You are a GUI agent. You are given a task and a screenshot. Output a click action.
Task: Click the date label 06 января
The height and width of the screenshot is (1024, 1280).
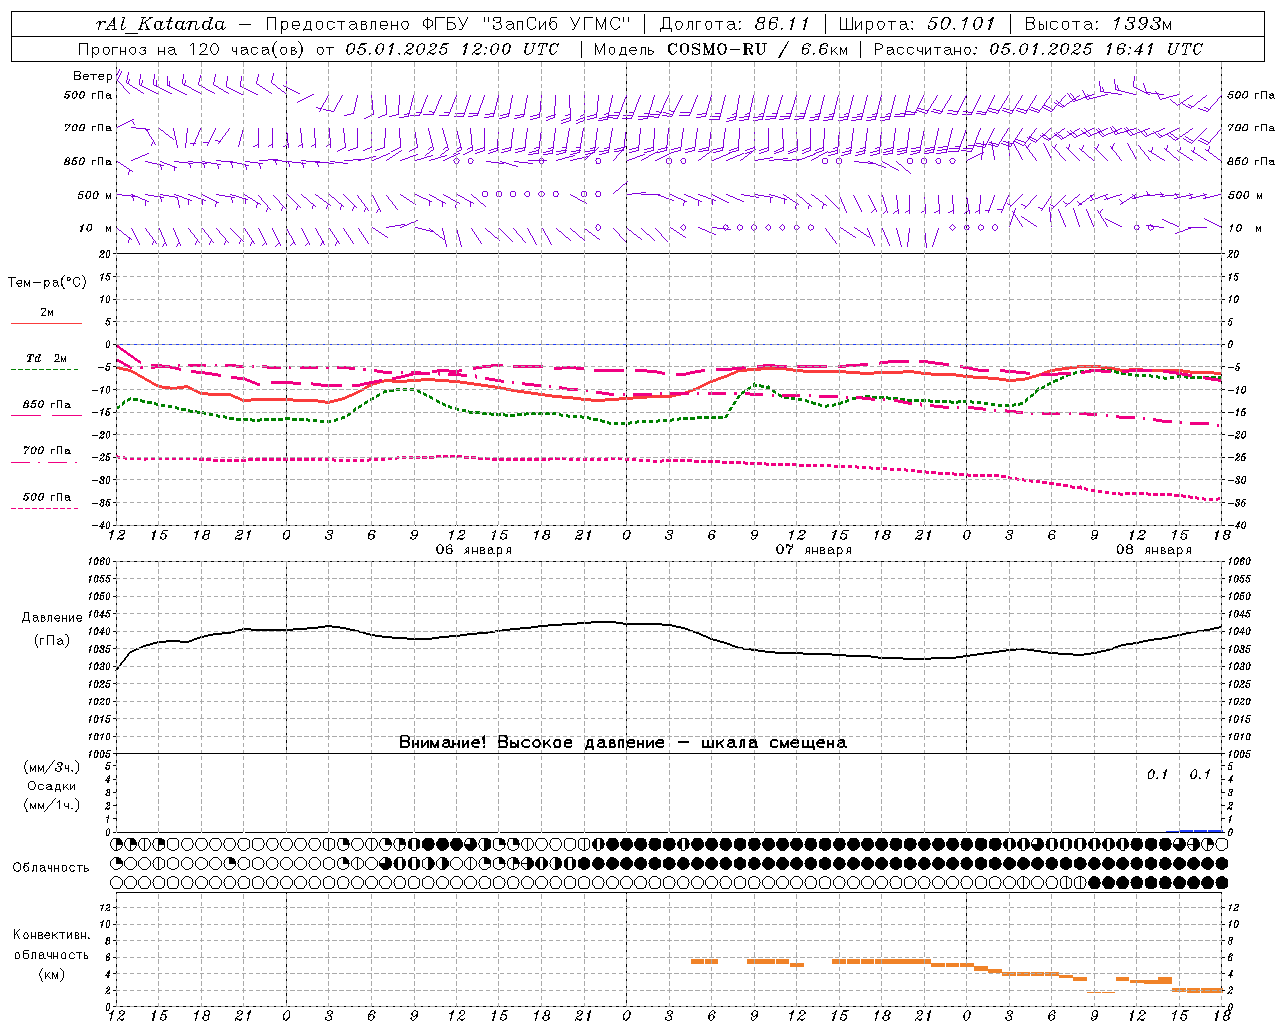click(x=474, y=550)
